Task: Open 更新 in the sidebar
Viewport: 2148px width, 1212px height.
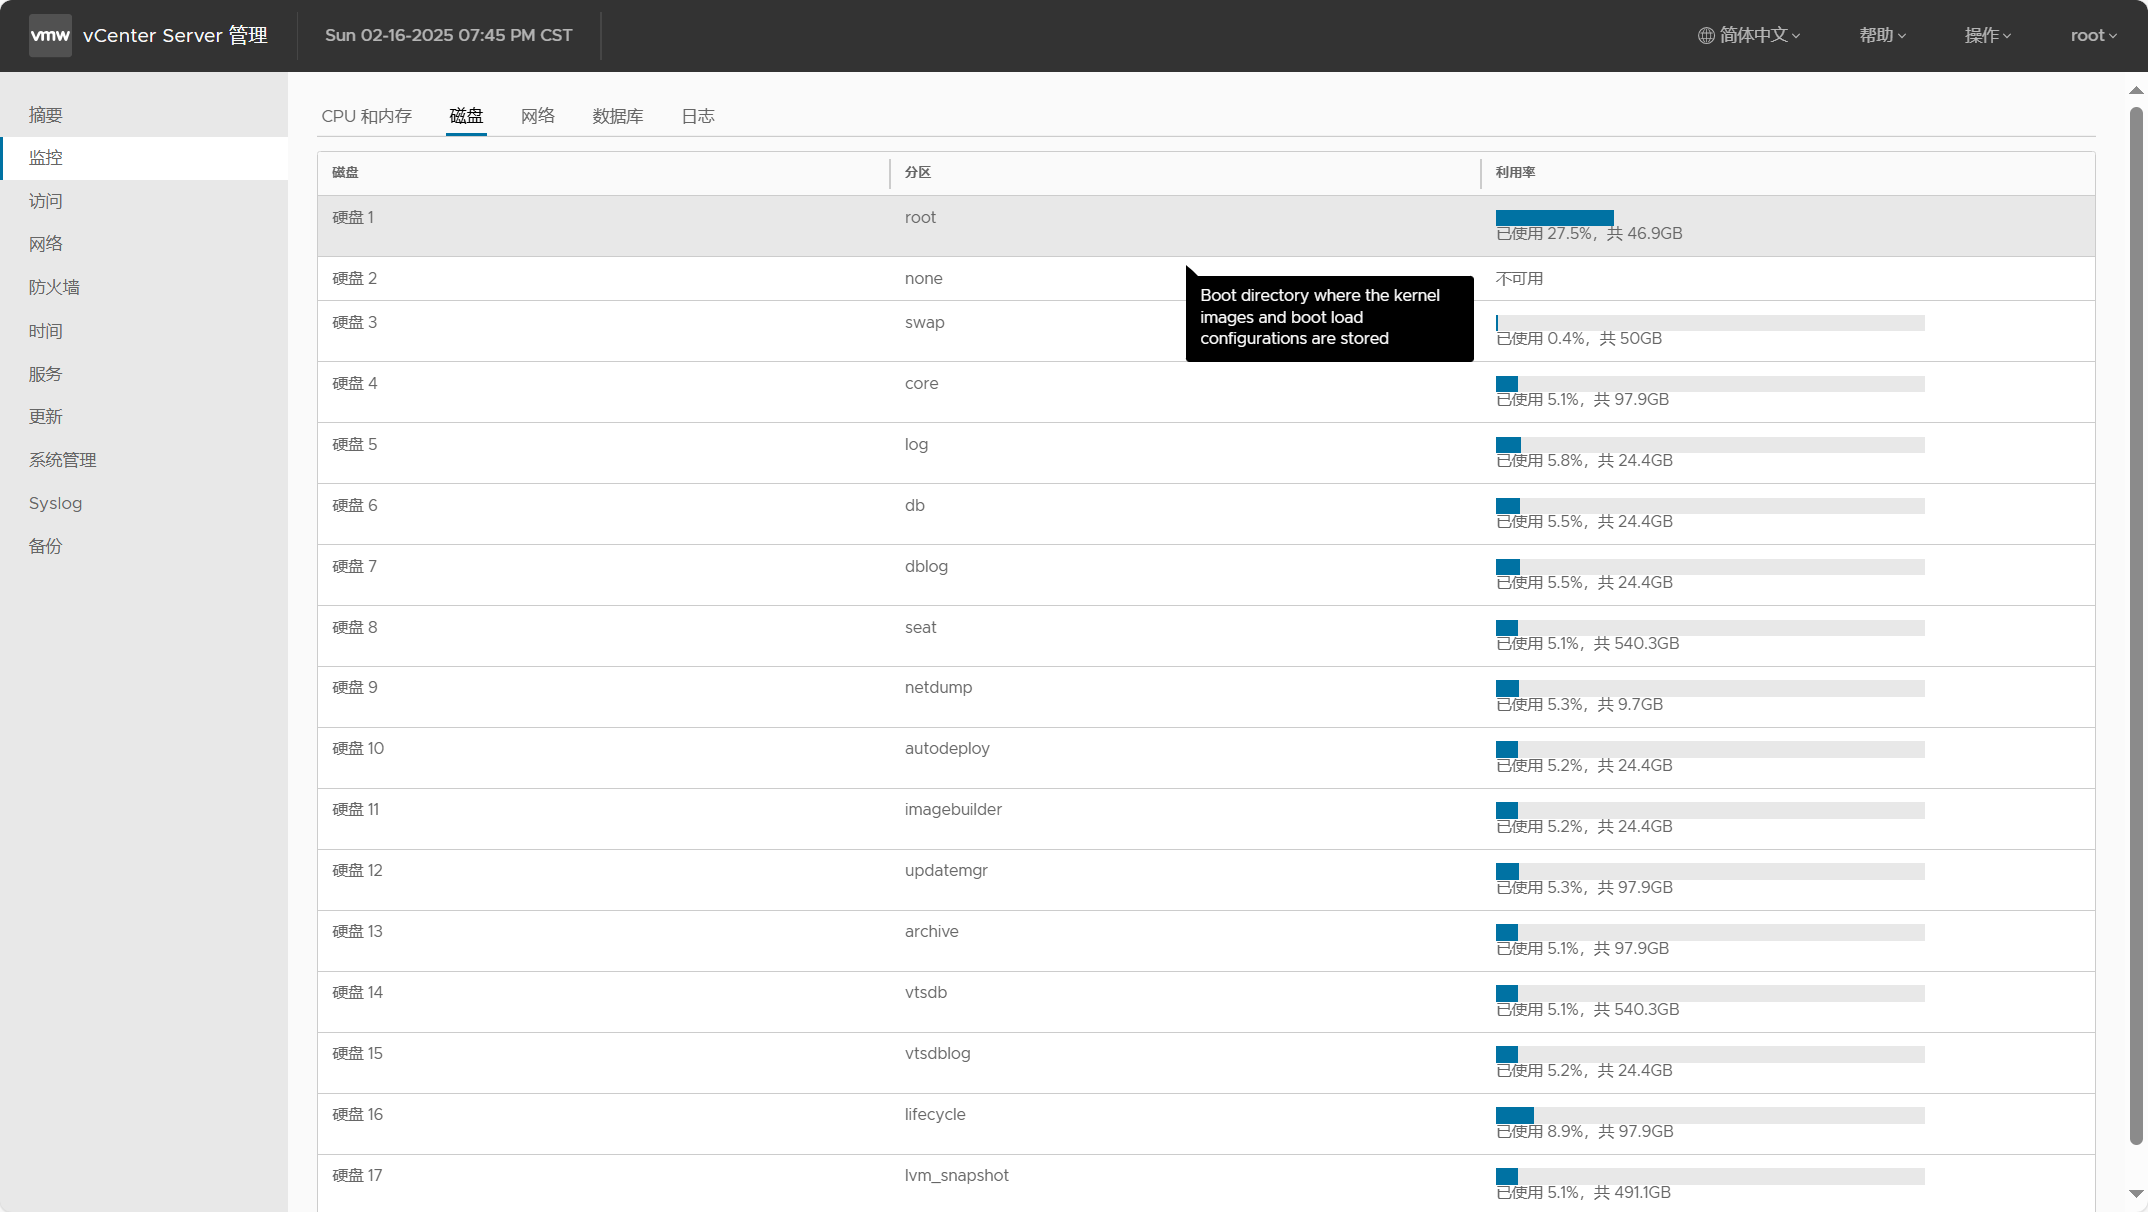Action: (x=144, y=416)
